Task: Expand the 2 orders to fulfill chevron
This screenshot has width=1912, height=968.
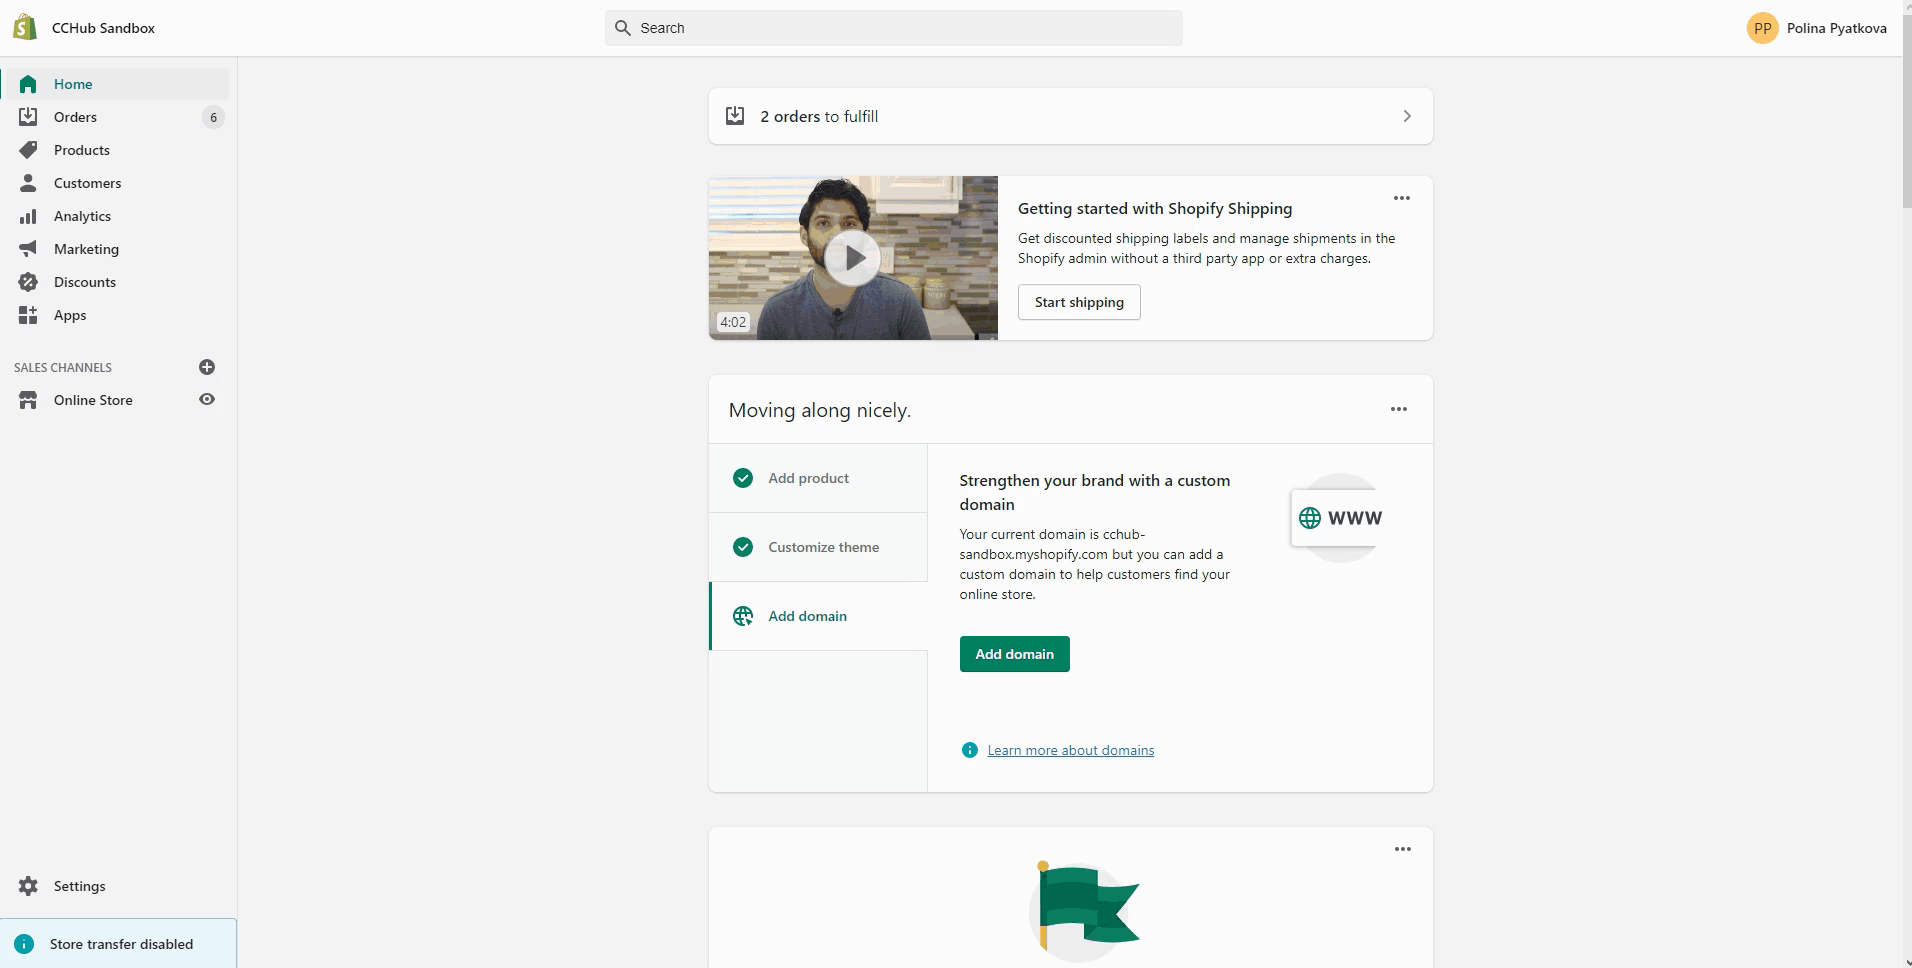Action: 1407,116
